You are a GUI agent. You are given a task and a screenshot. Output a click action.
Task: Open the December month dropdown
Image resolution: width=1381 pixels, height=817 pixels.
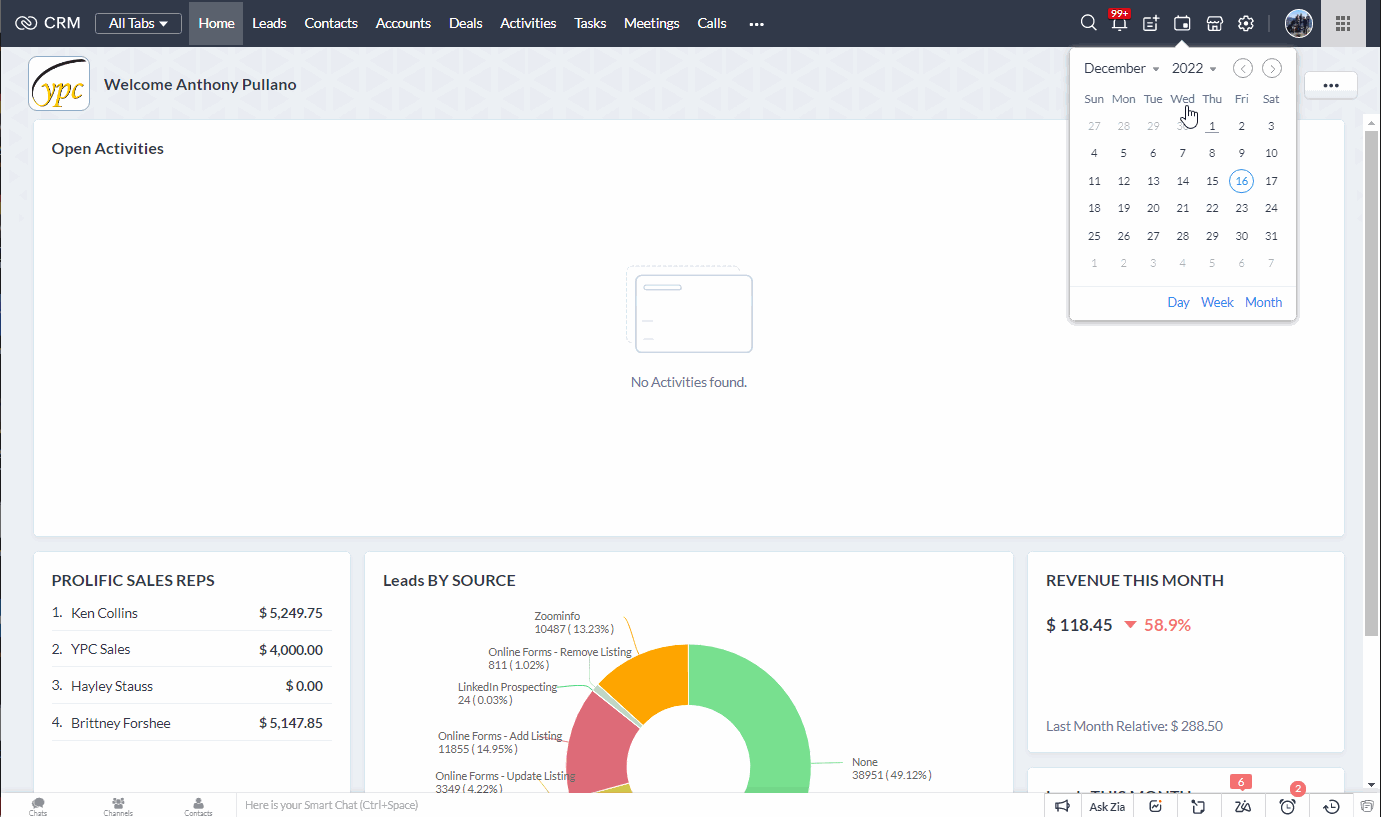tap(1121, 69)
